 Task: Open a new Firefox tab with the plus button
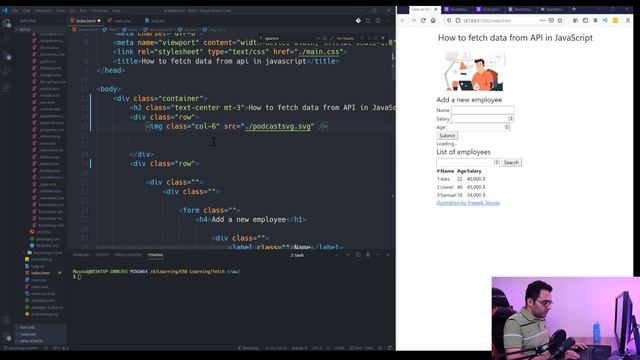pos(574,9)
